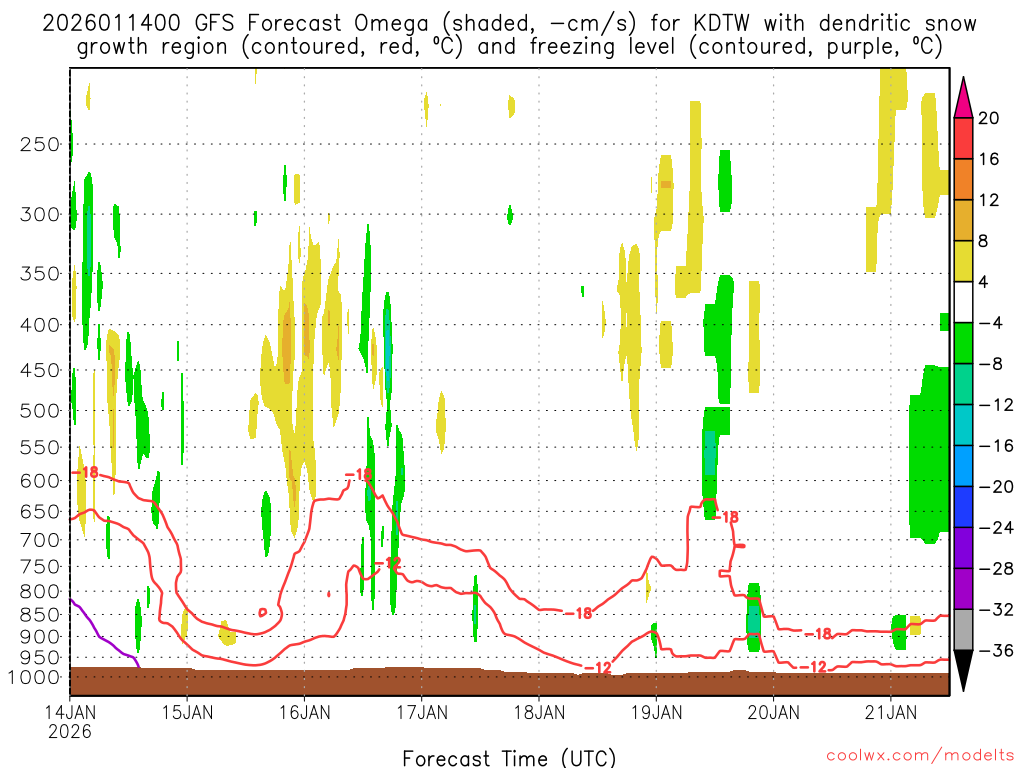Click the 250 pressure level label
Screen dimensions: 1024x768
pyautogui.click(x=40, y=144)
